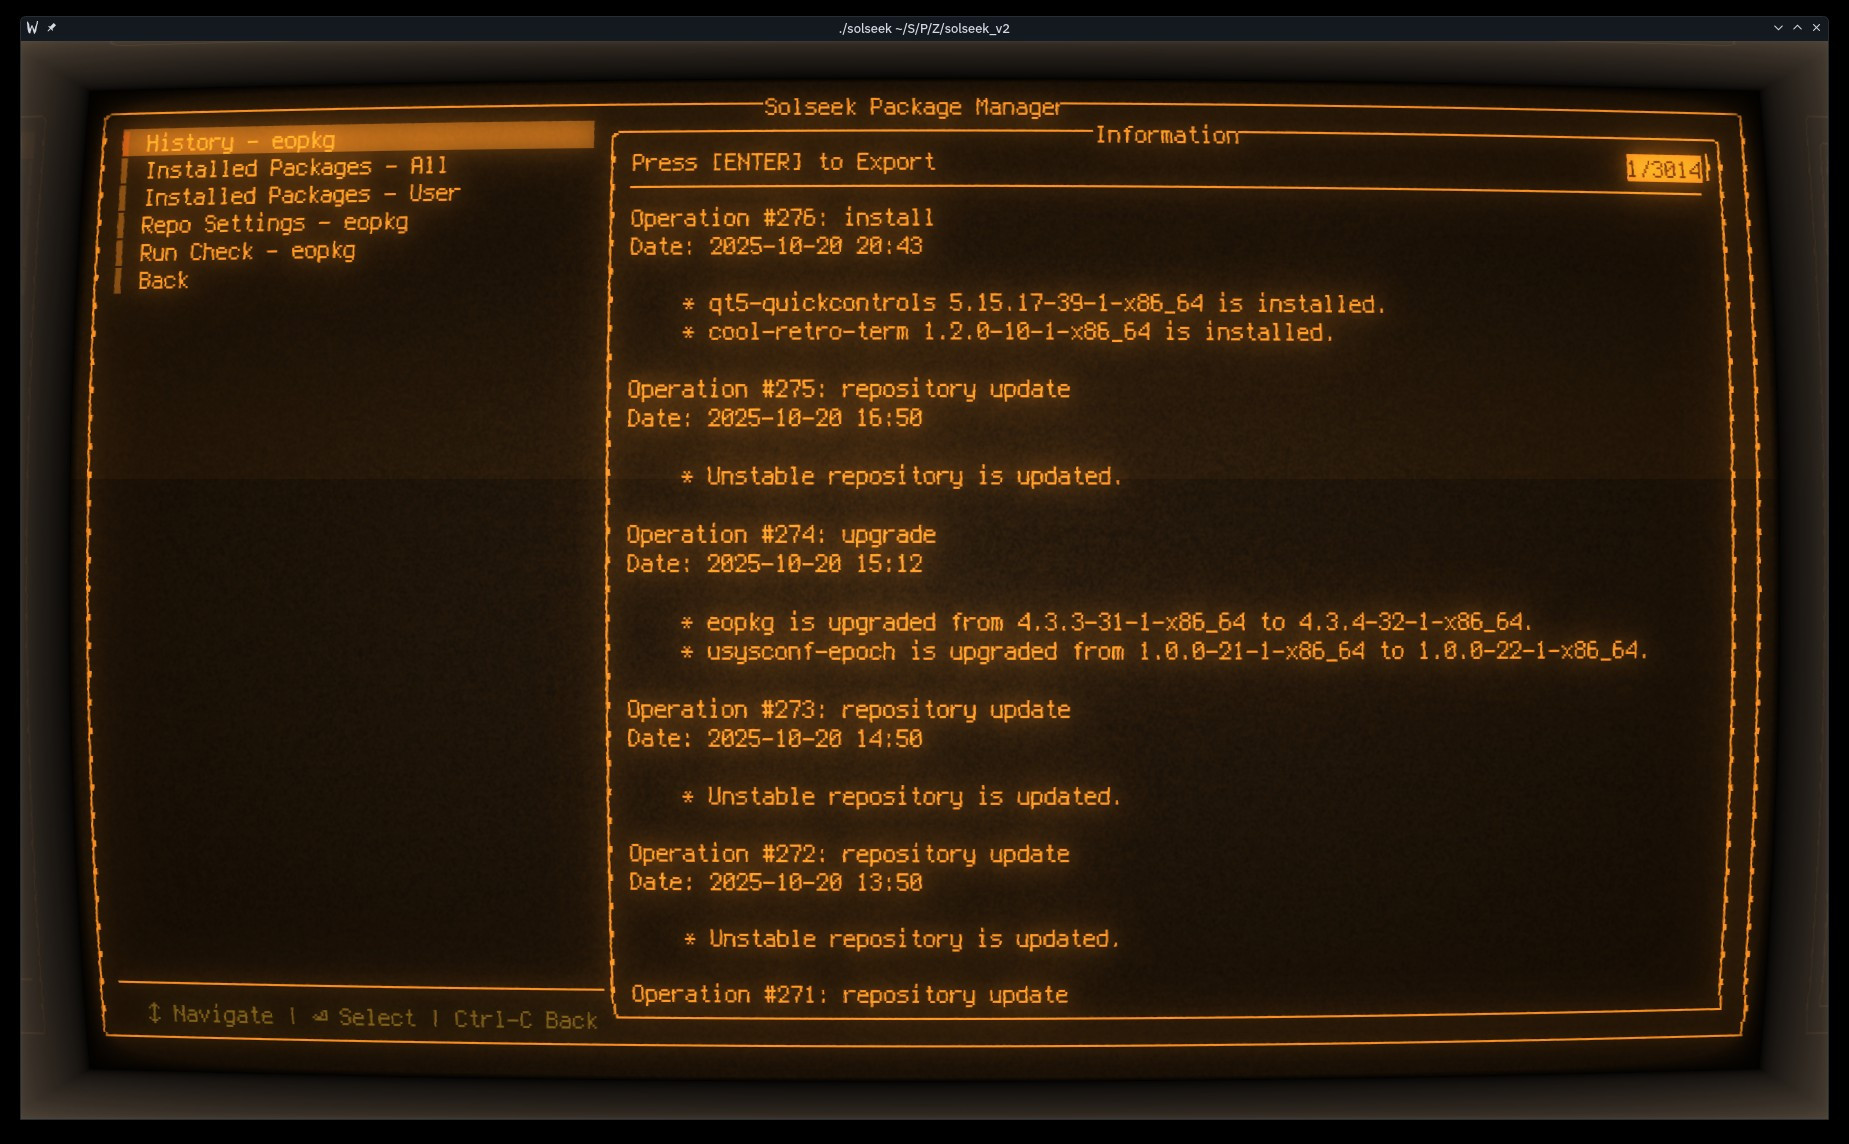Close the solseek terminal window
This screenshot has width=1849, height=1144.
pyautogui.click(x=1816, y=28)
